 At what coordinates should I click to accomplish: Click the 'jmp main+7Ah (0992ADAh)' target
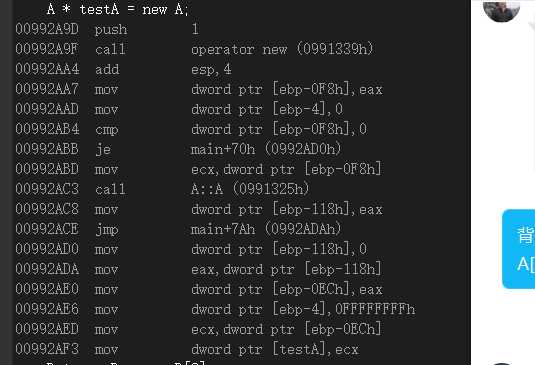tap(266, 229)
